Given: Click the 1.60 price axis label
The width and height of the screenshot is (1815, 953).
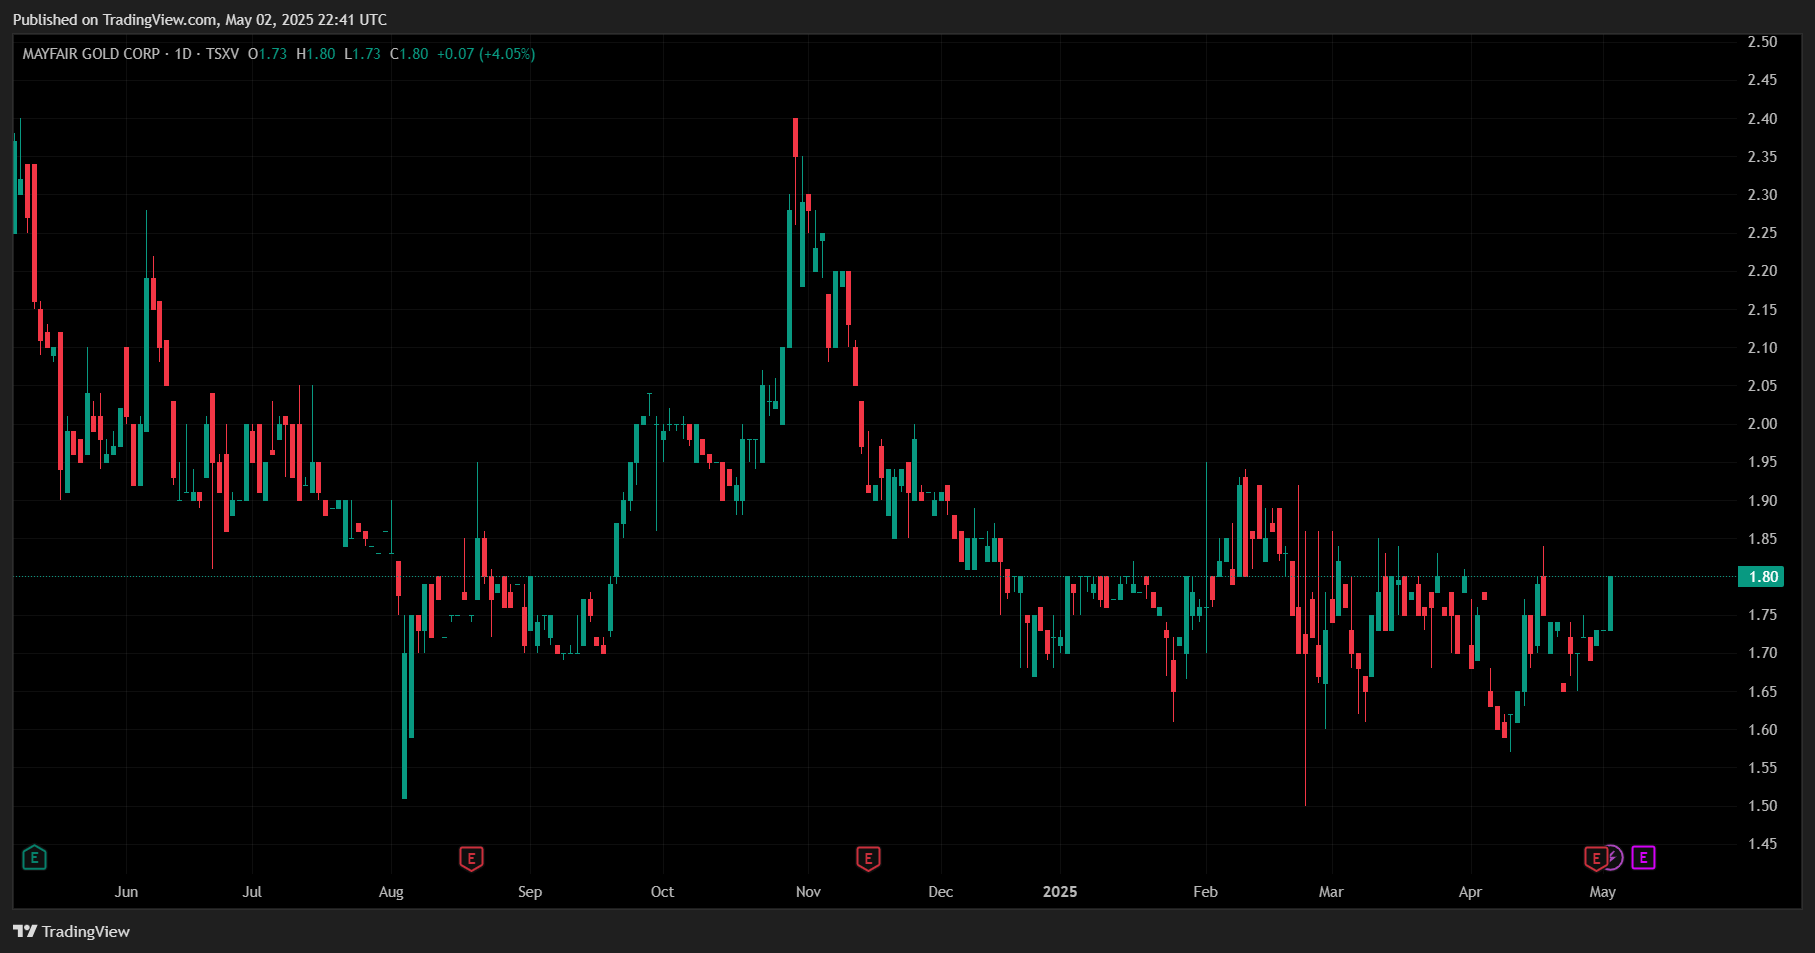Looking at the screenshot, I should [1762, 730].
